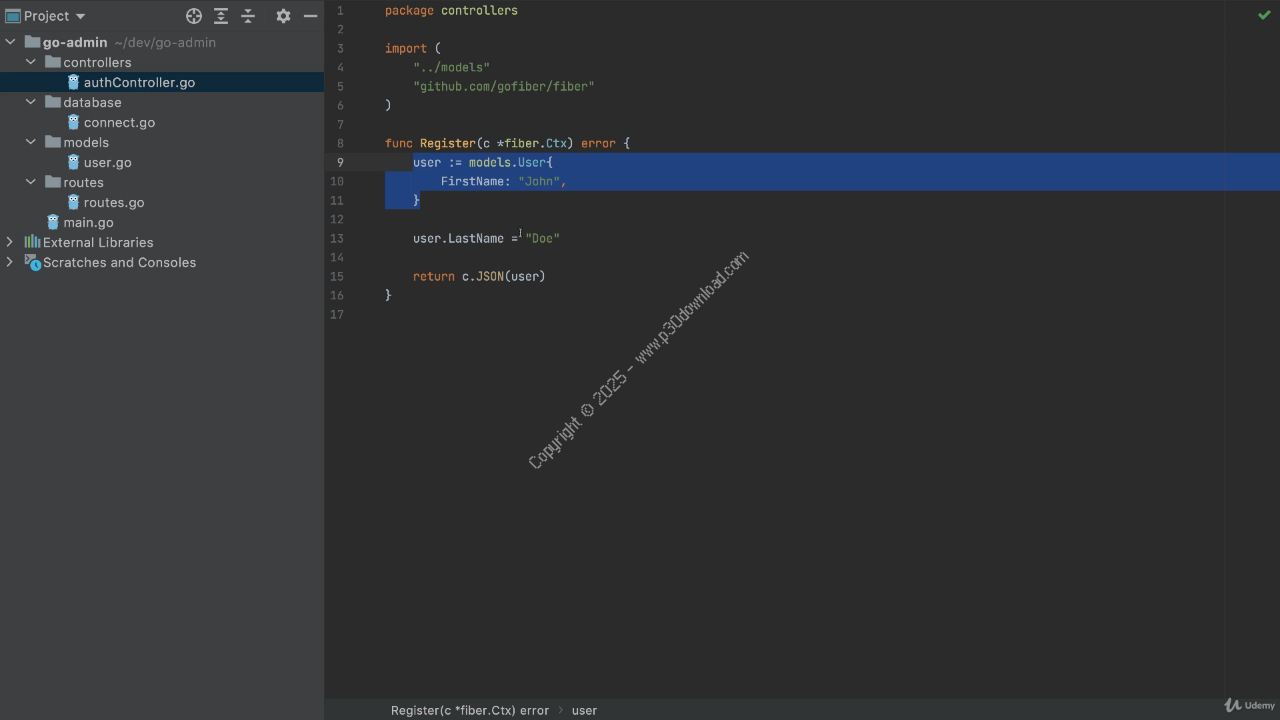Screen dimensions: 1280x720
Task: Click the Register breadcrumb in the status bar
Action: pyautogui.click(x=469, y=710)
